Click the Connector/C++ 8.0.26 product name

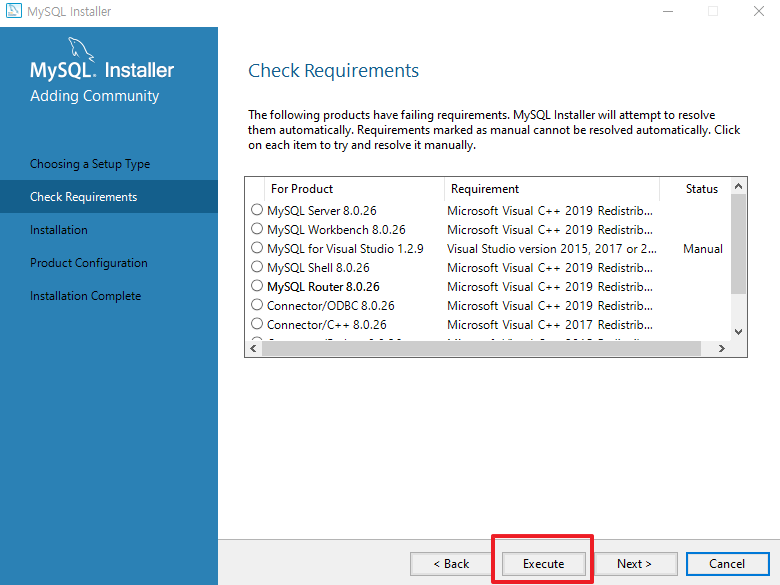click(x=326, y=325)
